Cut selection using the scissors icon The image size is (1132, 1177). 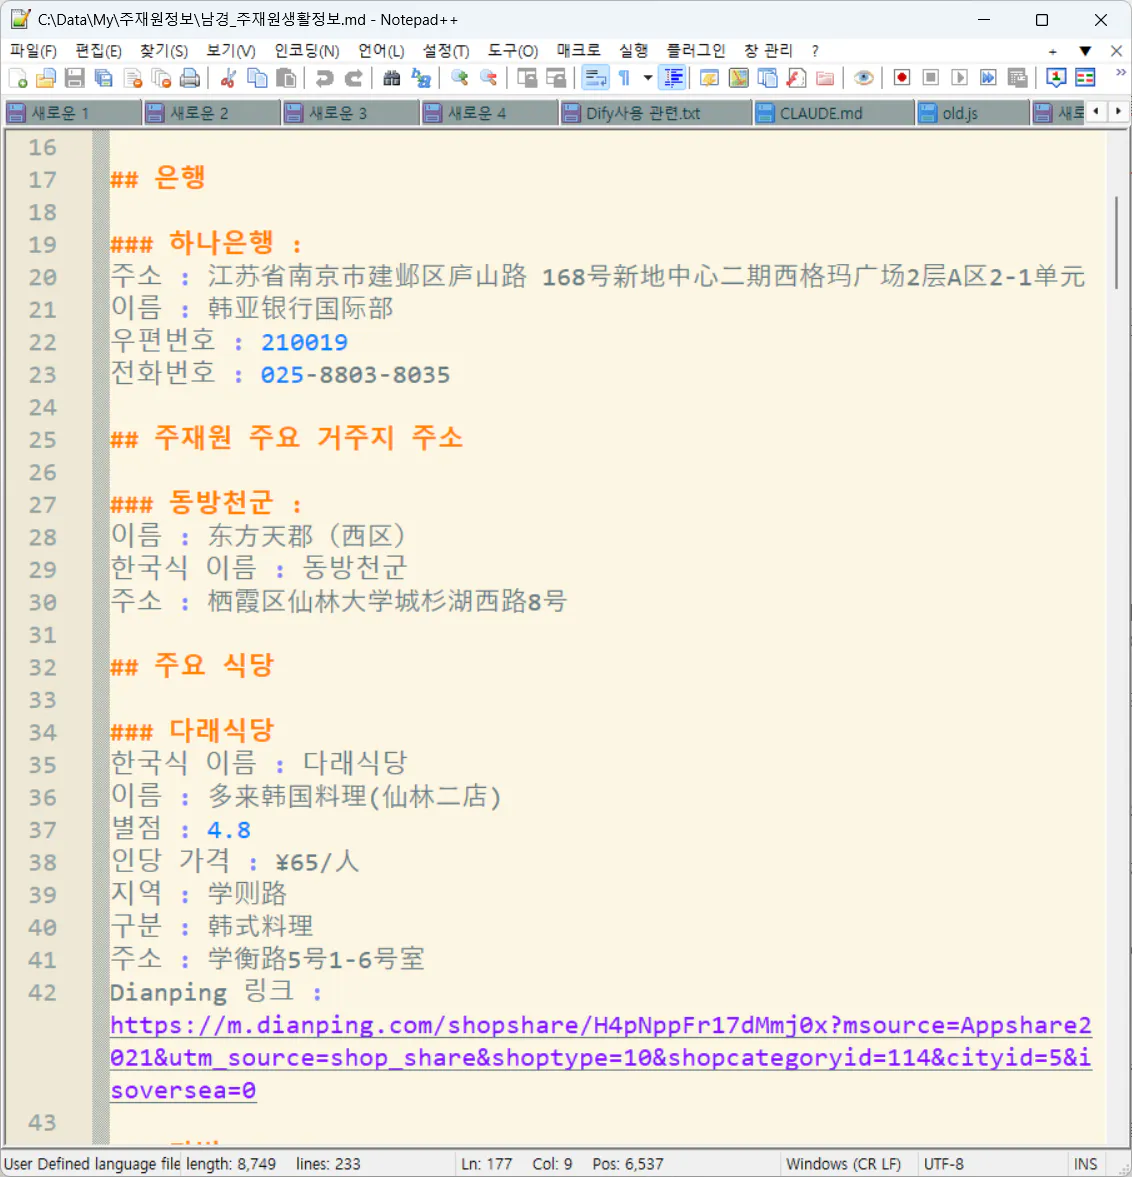click(228, 78)
